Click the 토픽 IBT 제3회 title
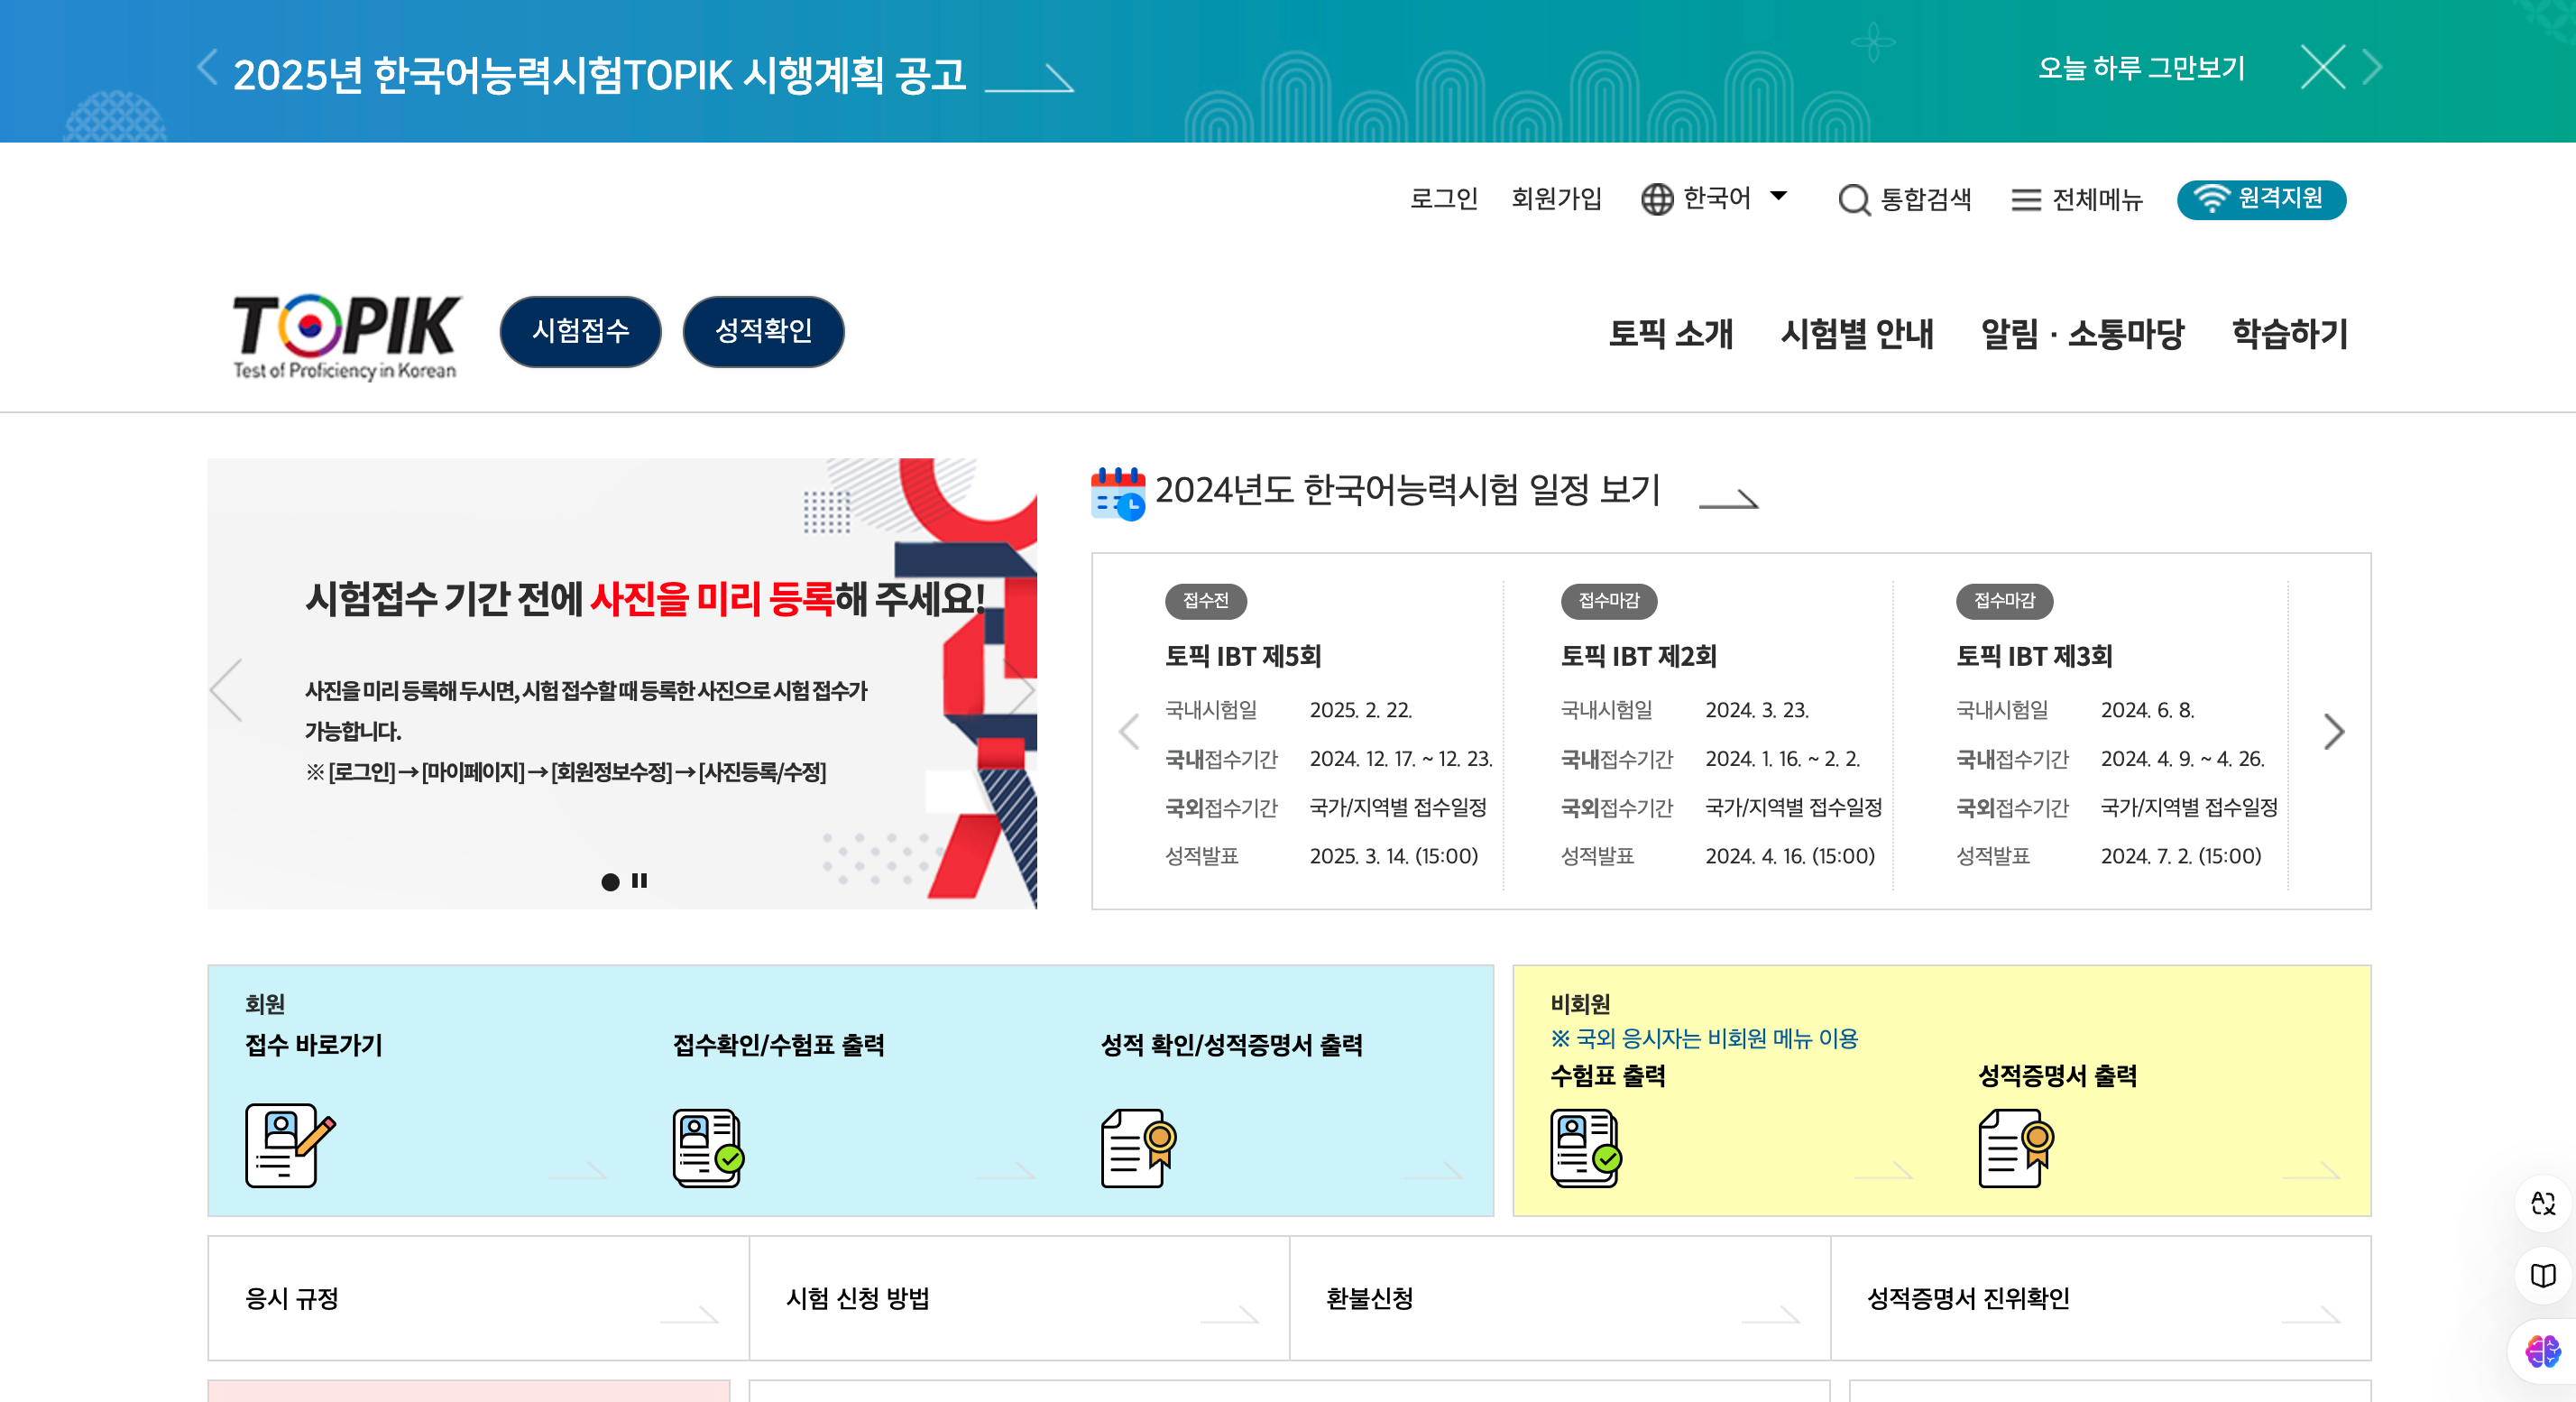The width and height of the screenshot is (2576, 1402). pyautogui.click(x=2034, y=656)
